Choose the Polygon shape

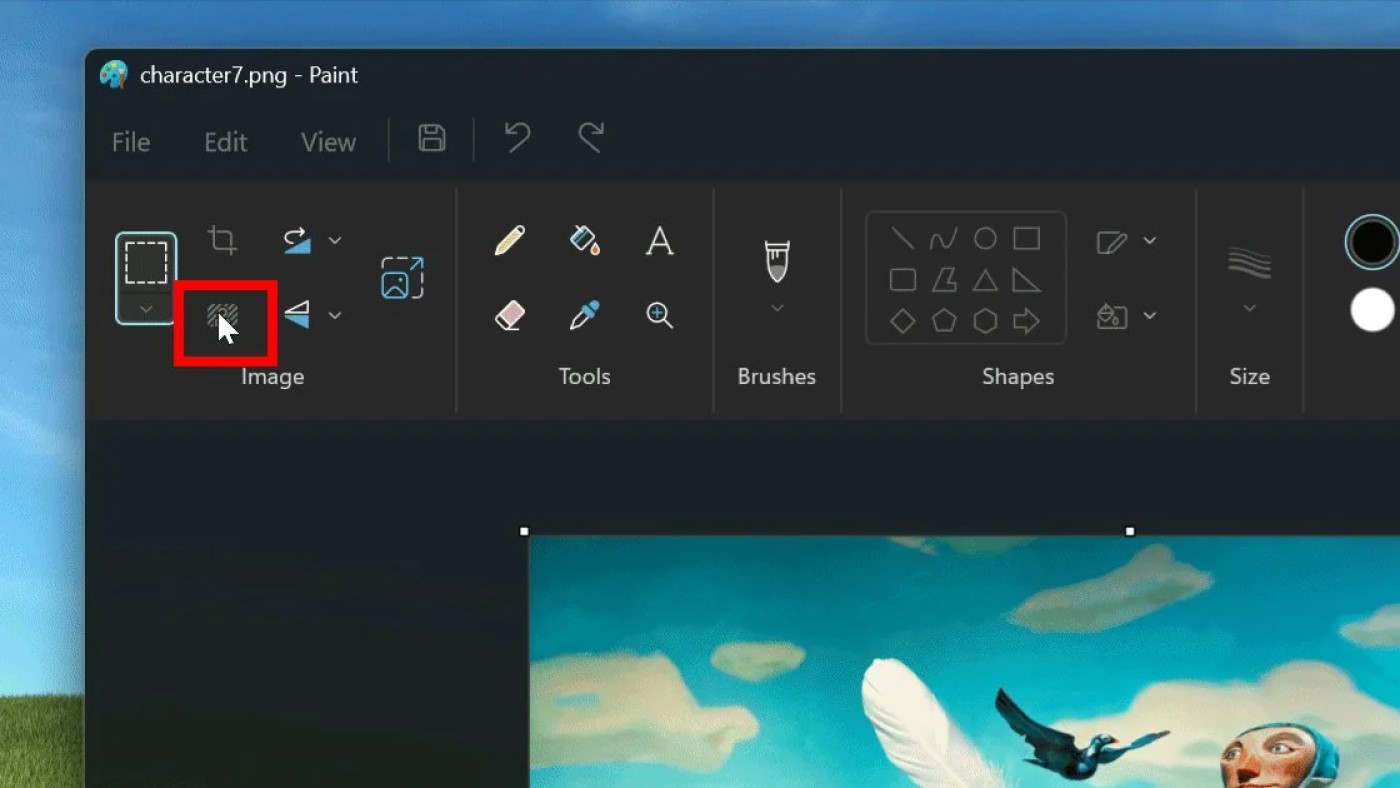(943, 280)
